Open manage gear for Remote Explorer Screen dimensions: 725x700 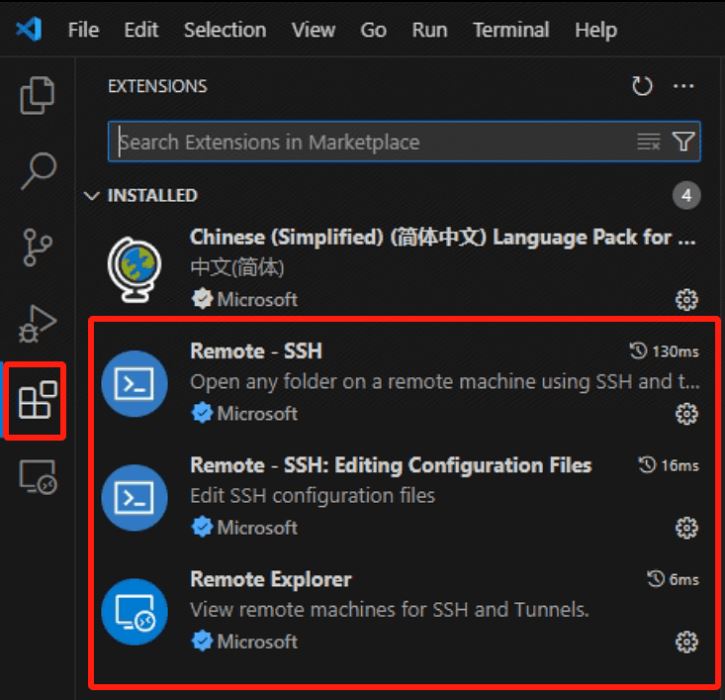tap(686, 642)
